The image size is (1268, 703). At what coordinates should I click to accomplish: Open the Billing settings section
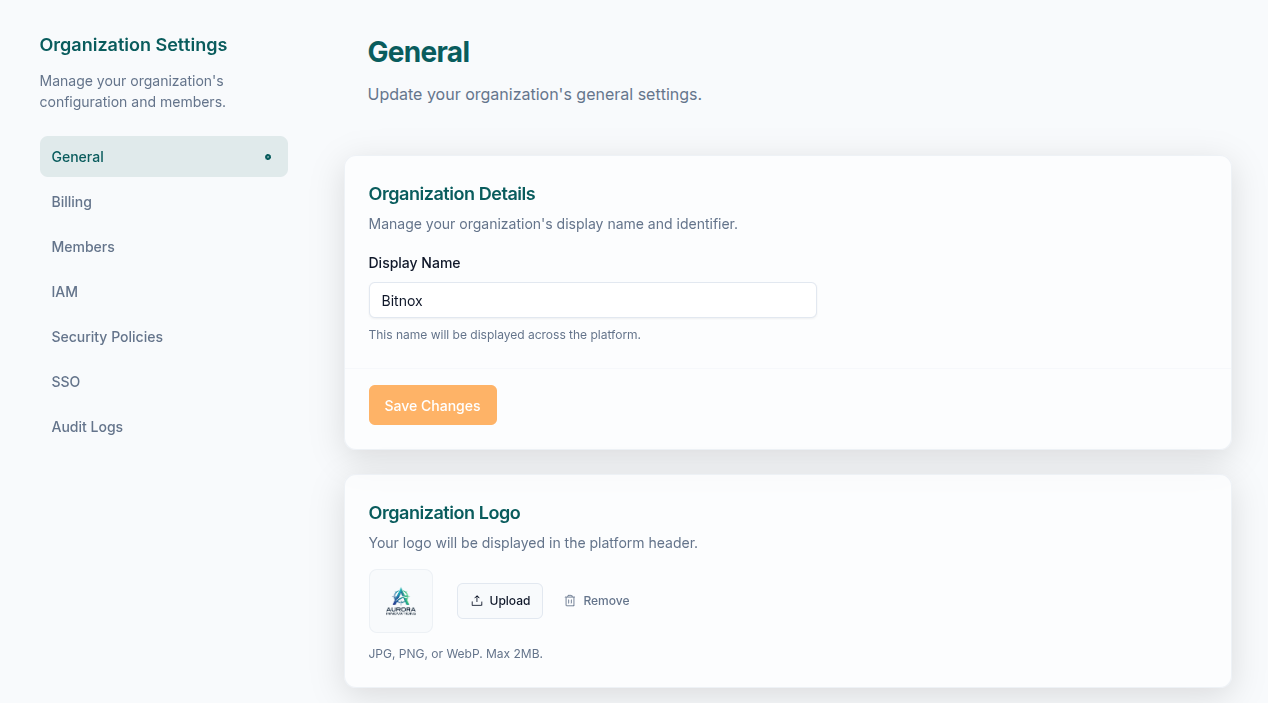(x=72, y=202)
